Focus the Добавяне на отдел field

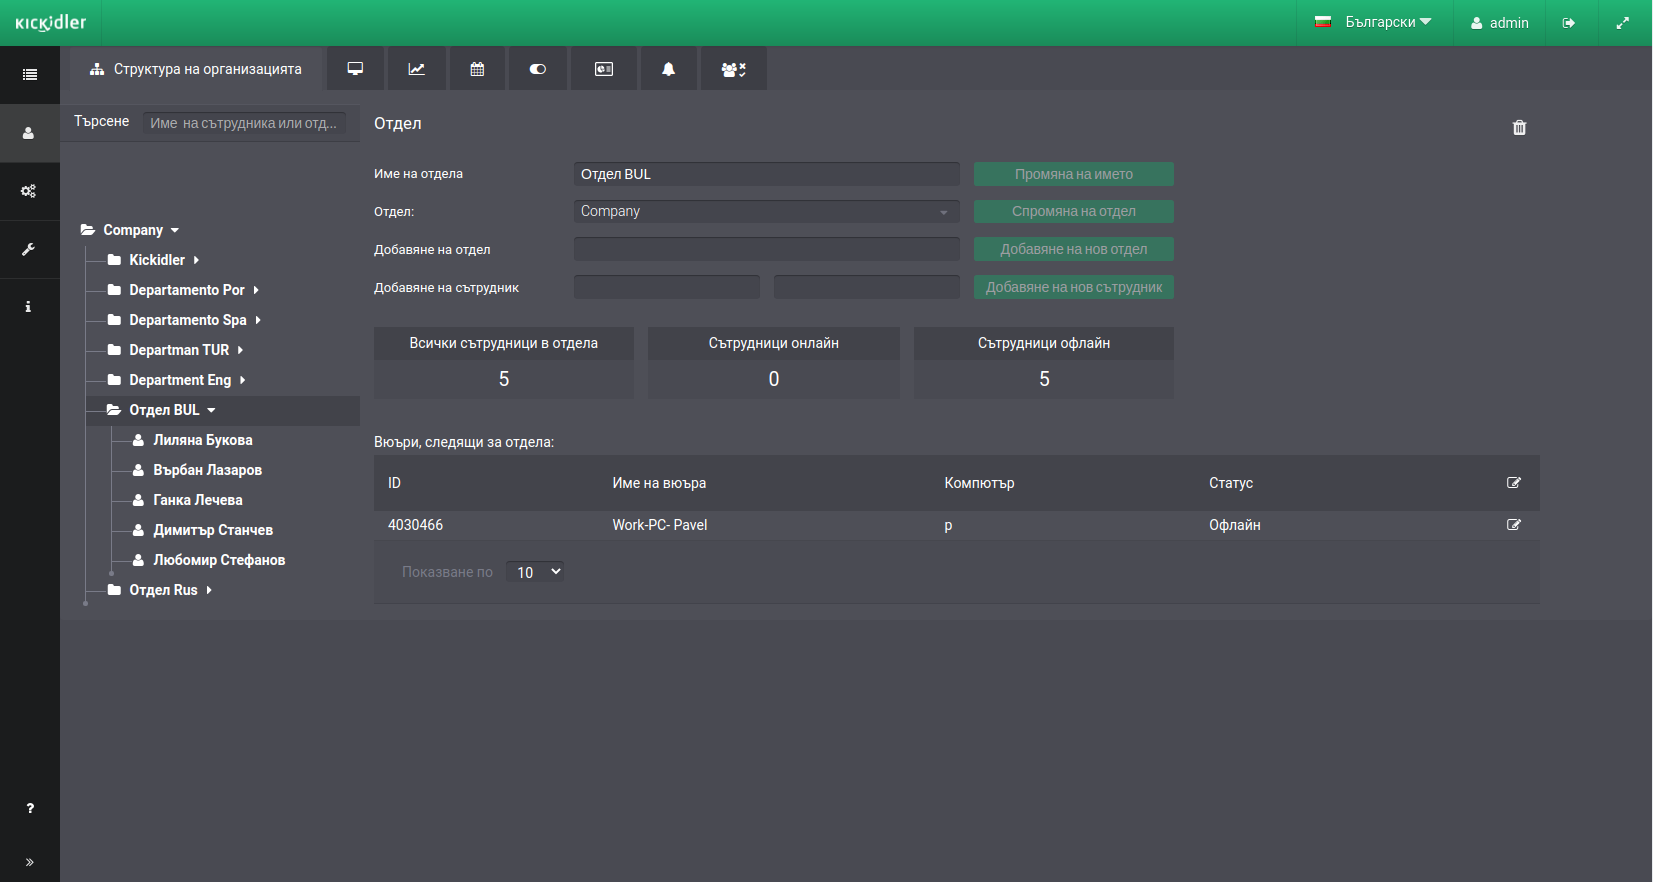pos(766,249)
